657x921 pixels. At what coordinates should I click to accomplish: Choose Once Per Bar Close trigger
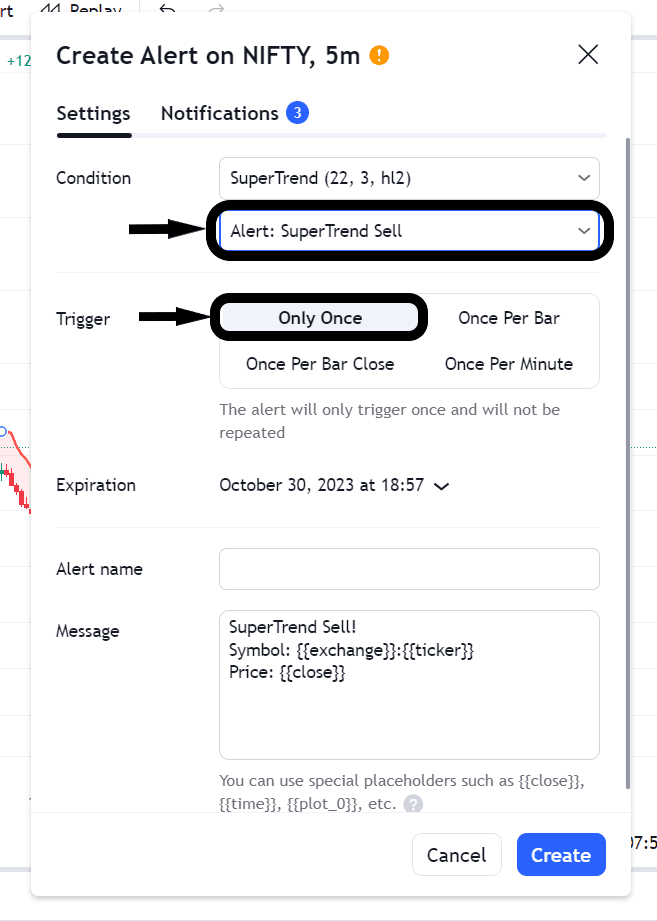pos(320,364)
